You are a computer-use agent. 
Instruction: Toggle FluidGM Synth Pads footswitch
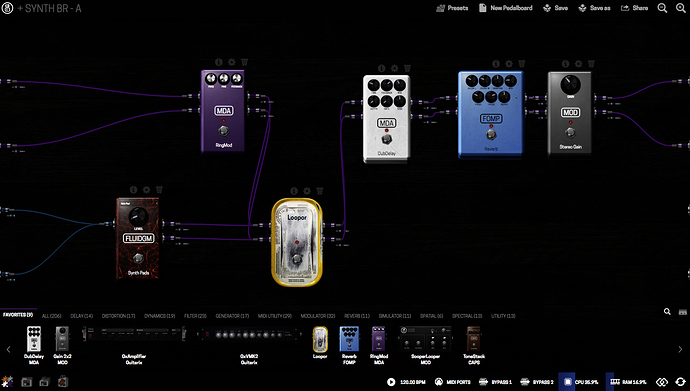click(x=138, y=258)
